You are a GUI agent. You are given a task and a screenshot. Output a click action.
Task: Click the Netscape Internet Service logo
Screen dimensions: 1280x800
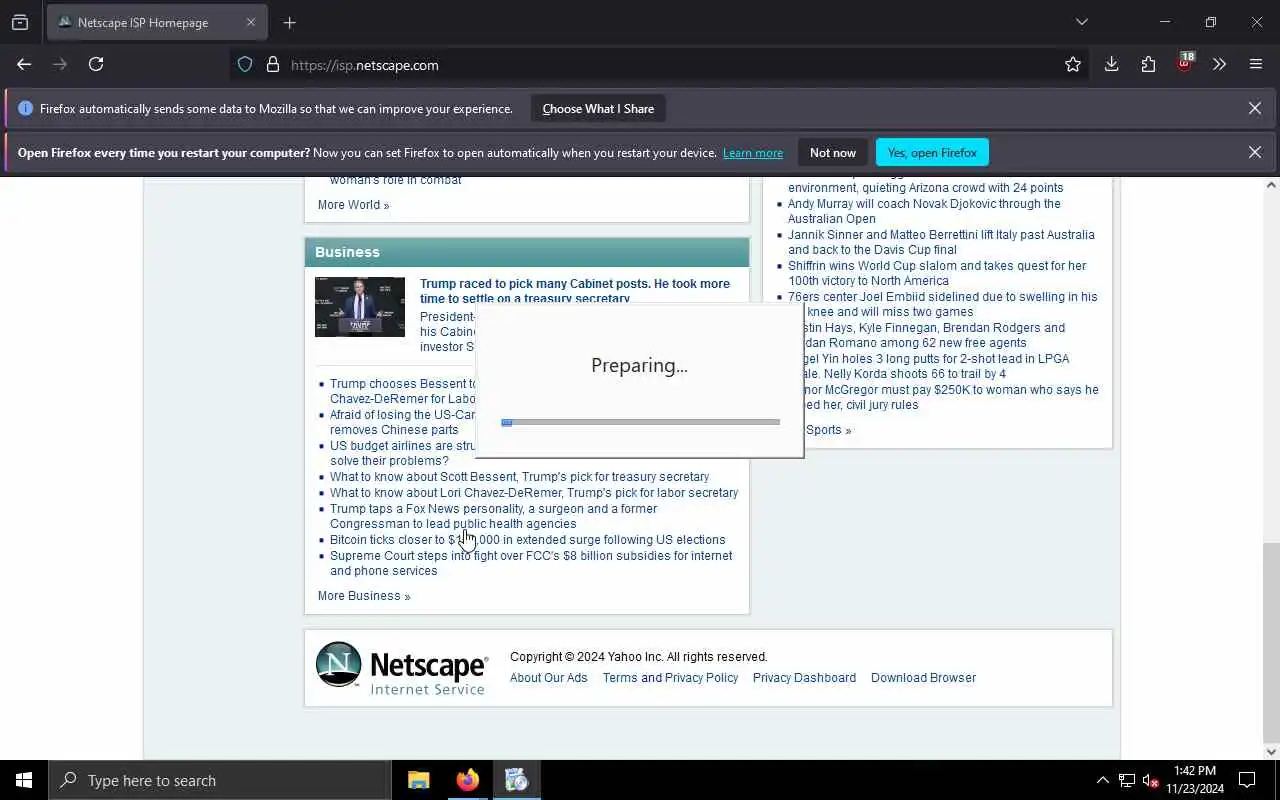(x=402, y=668)
